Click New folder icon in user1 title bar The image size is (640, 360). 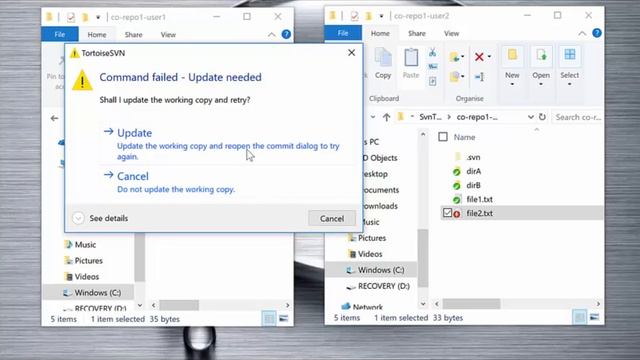85,17
